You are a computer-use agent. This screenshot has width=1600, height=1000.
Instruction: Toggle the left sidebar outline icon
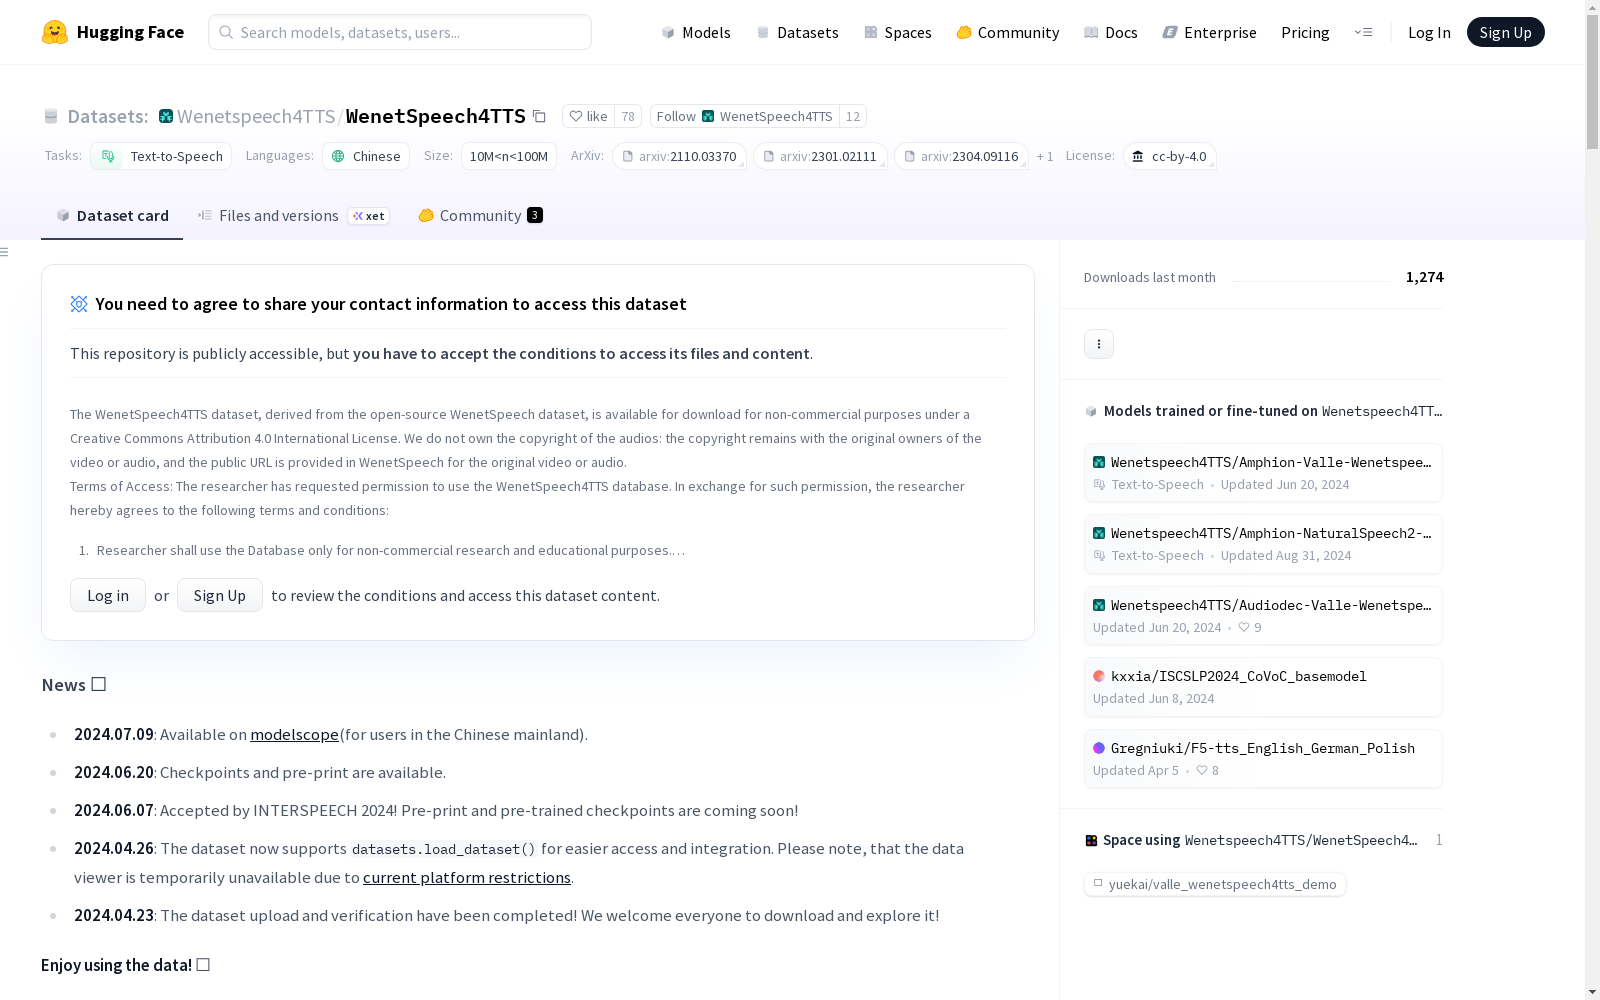click(x=5, y=252)
